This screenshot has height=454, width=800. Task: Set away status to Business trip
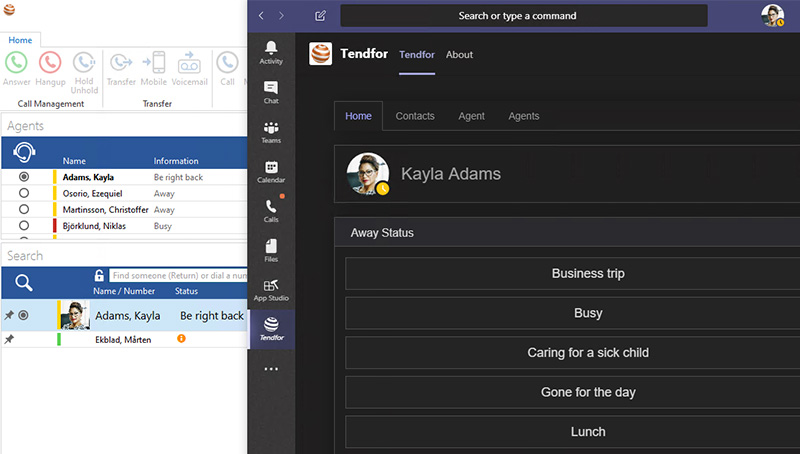tap(572, 274)
